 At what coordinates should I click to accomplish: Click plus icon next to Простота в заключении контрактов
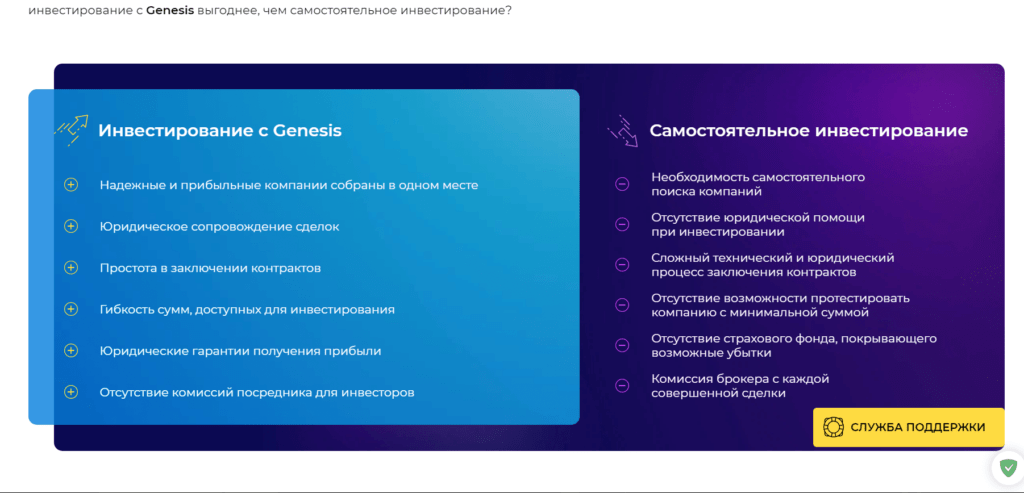click(71, 268)
